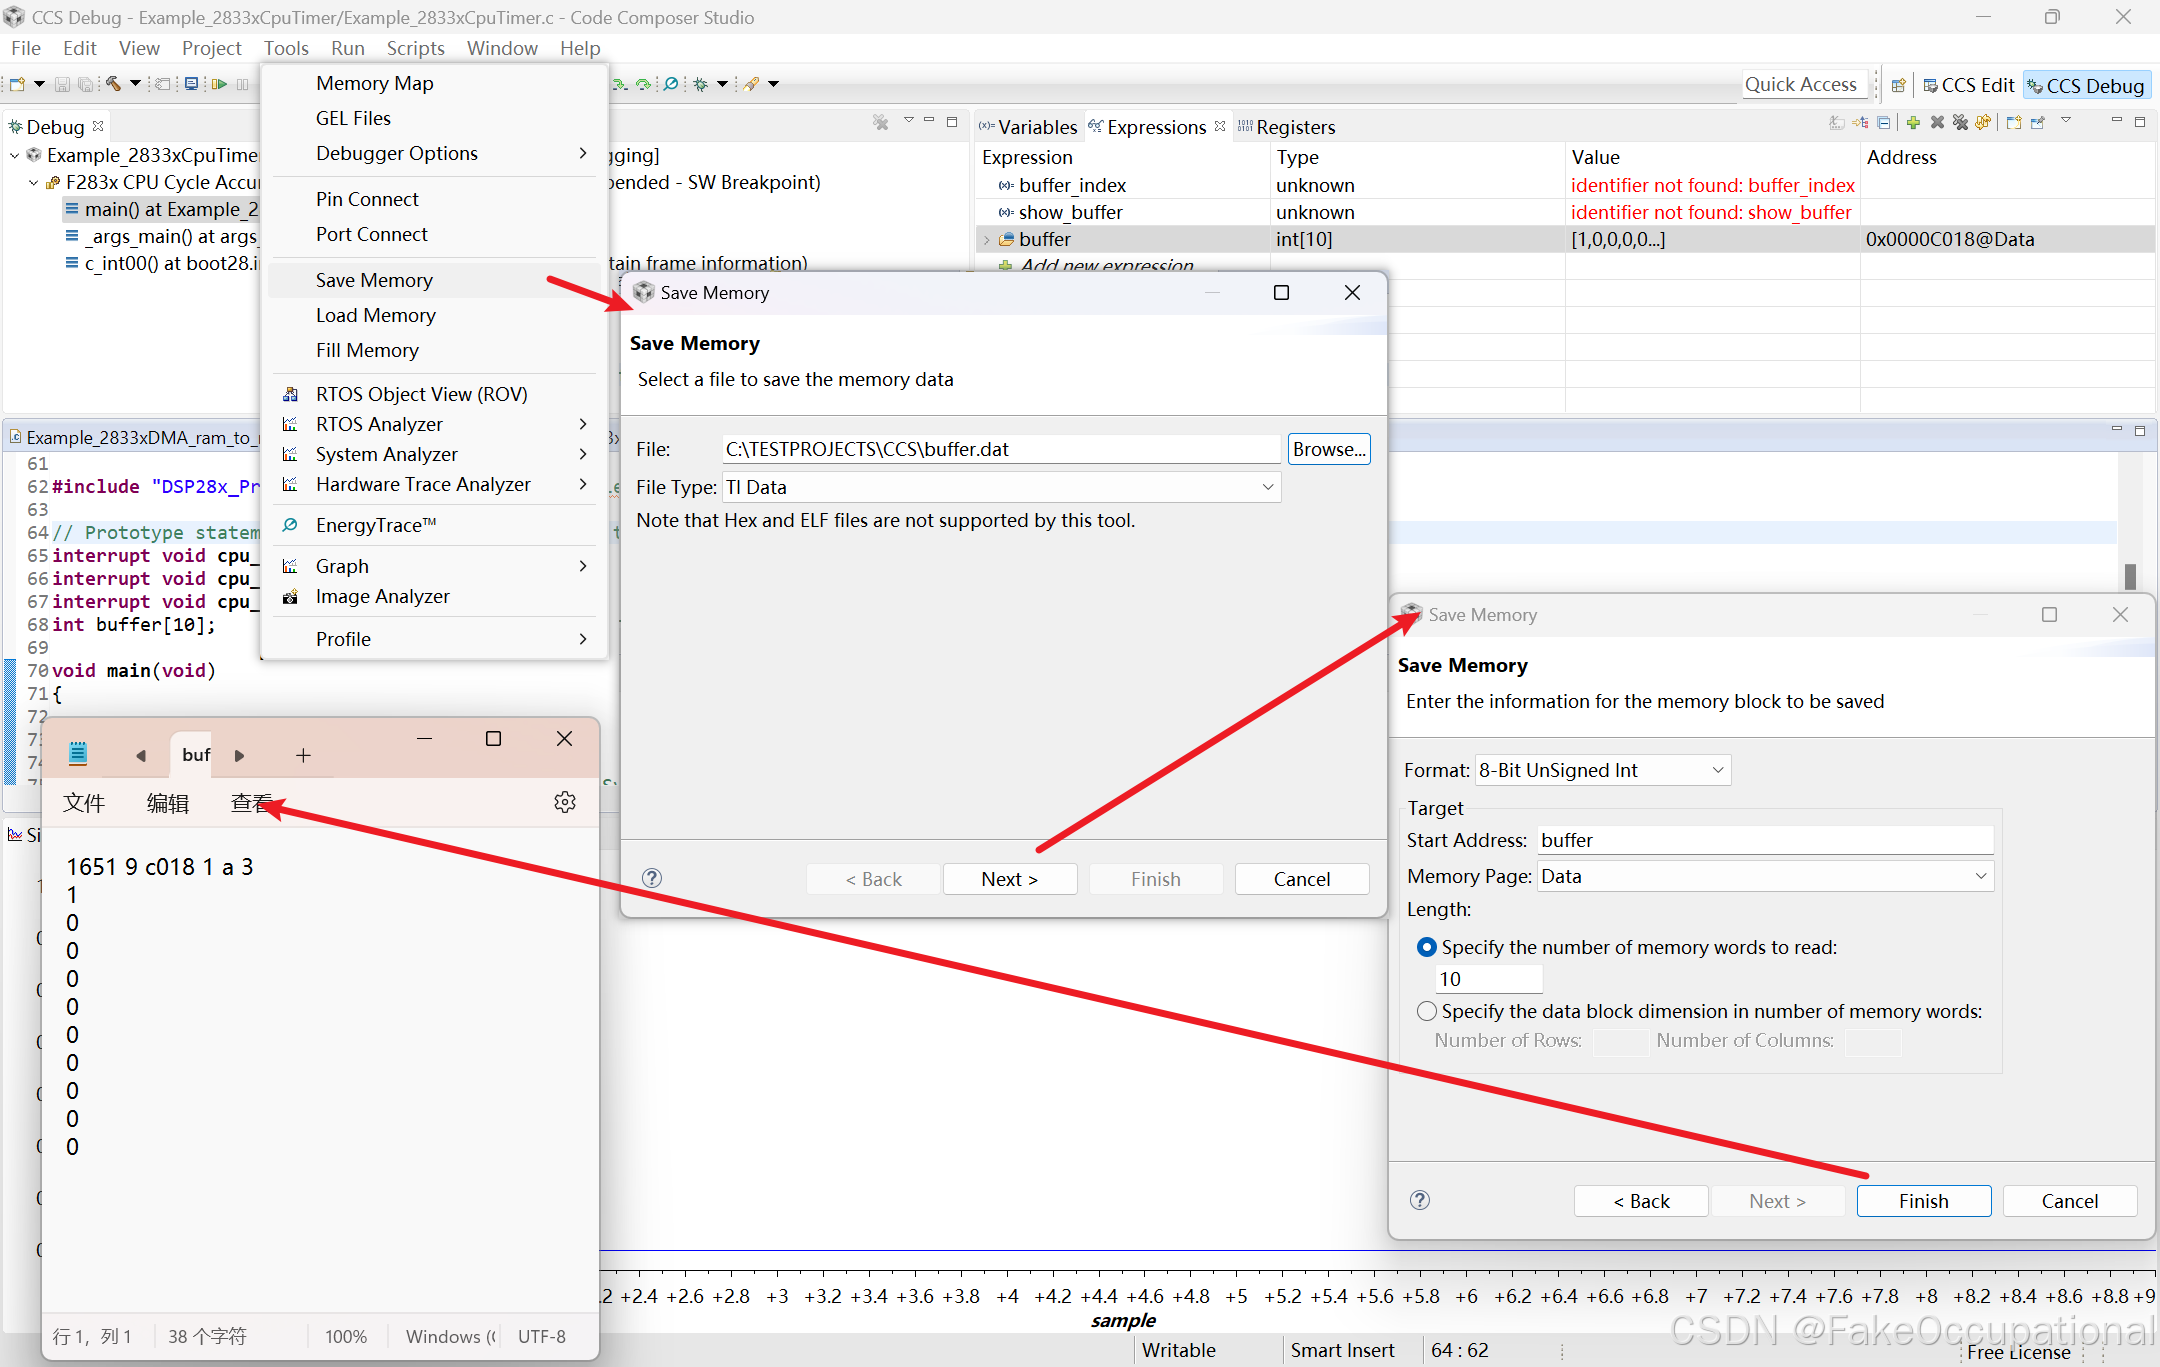Select 'data block dimension' radio option
This screenshot has width=2160, height=1367.
(1427, 1011)
